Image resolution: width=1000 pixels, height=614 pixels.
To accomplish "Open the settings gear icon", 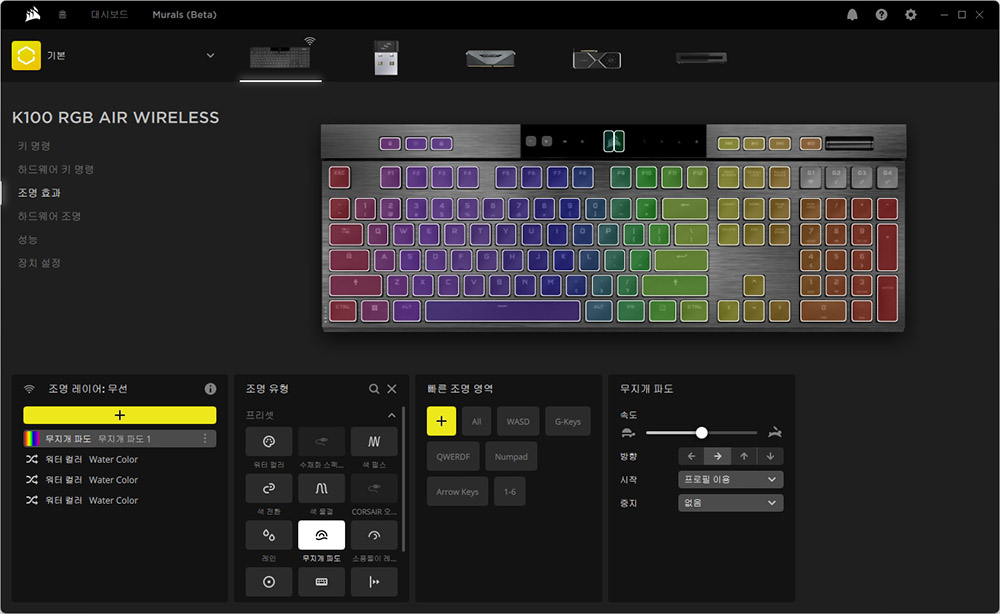I will coord(911,15).
